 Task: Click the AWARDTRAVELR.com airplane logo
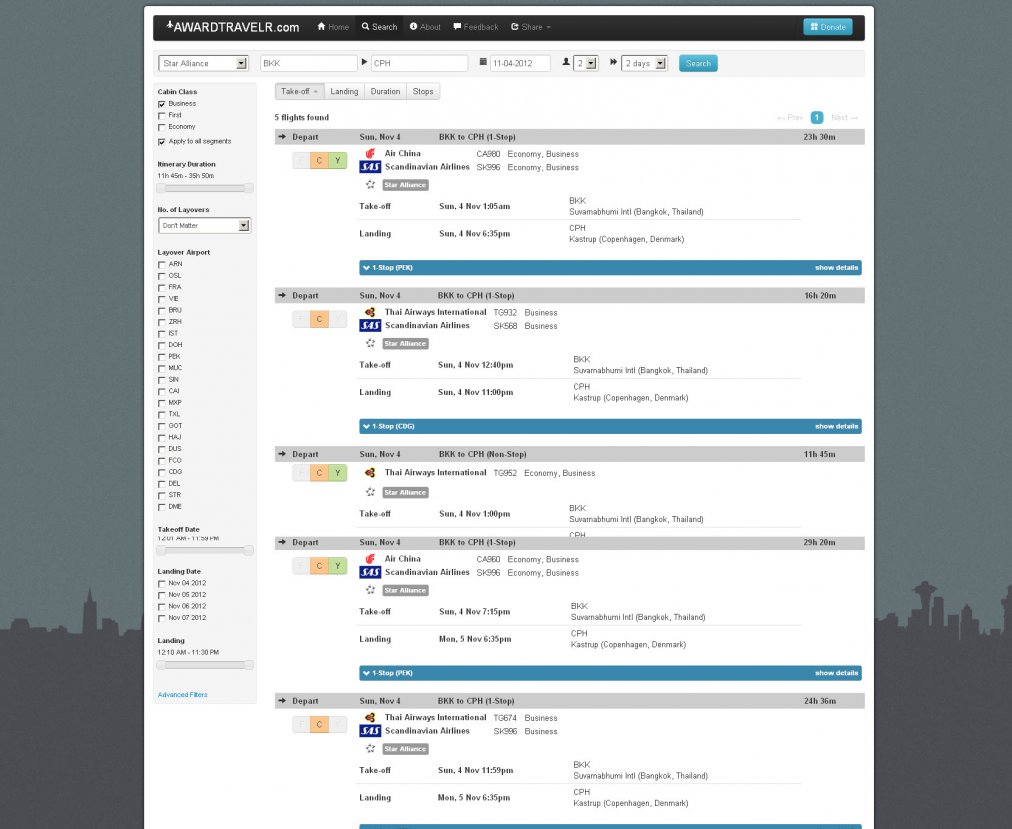[x=170, y=26]
